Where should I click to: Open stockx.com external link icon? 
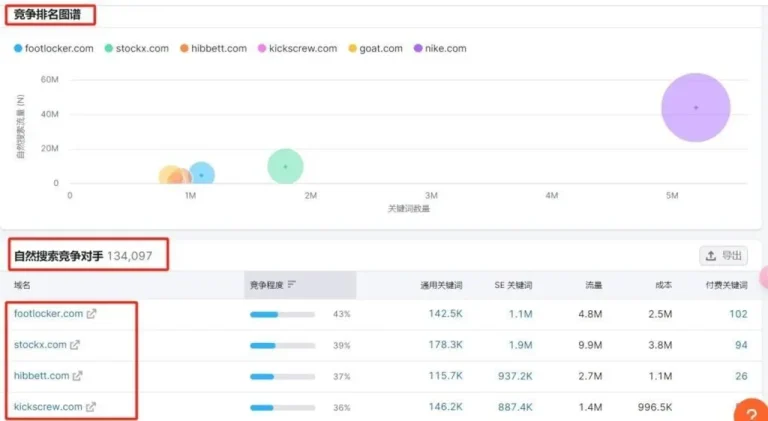[x=74, y=345]
